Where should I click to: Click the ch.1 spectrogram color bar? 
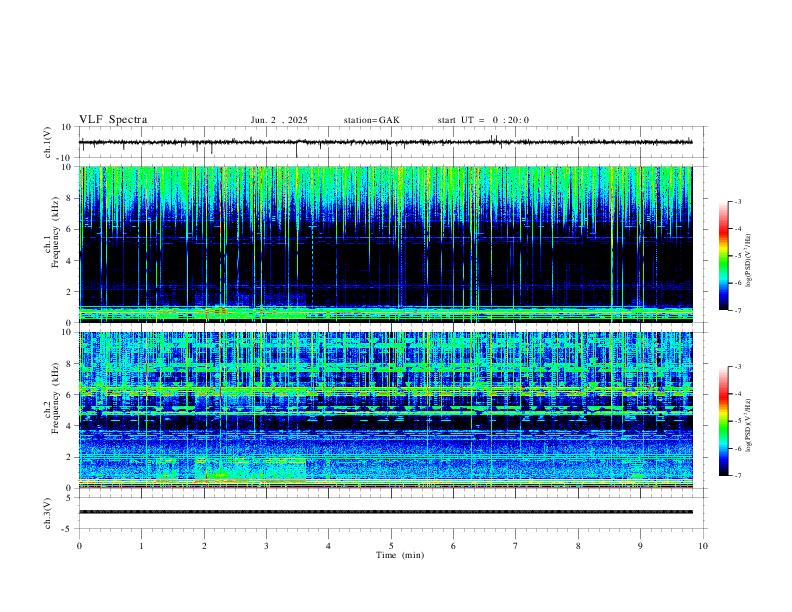pyautogui.click(x=724, y=256)
